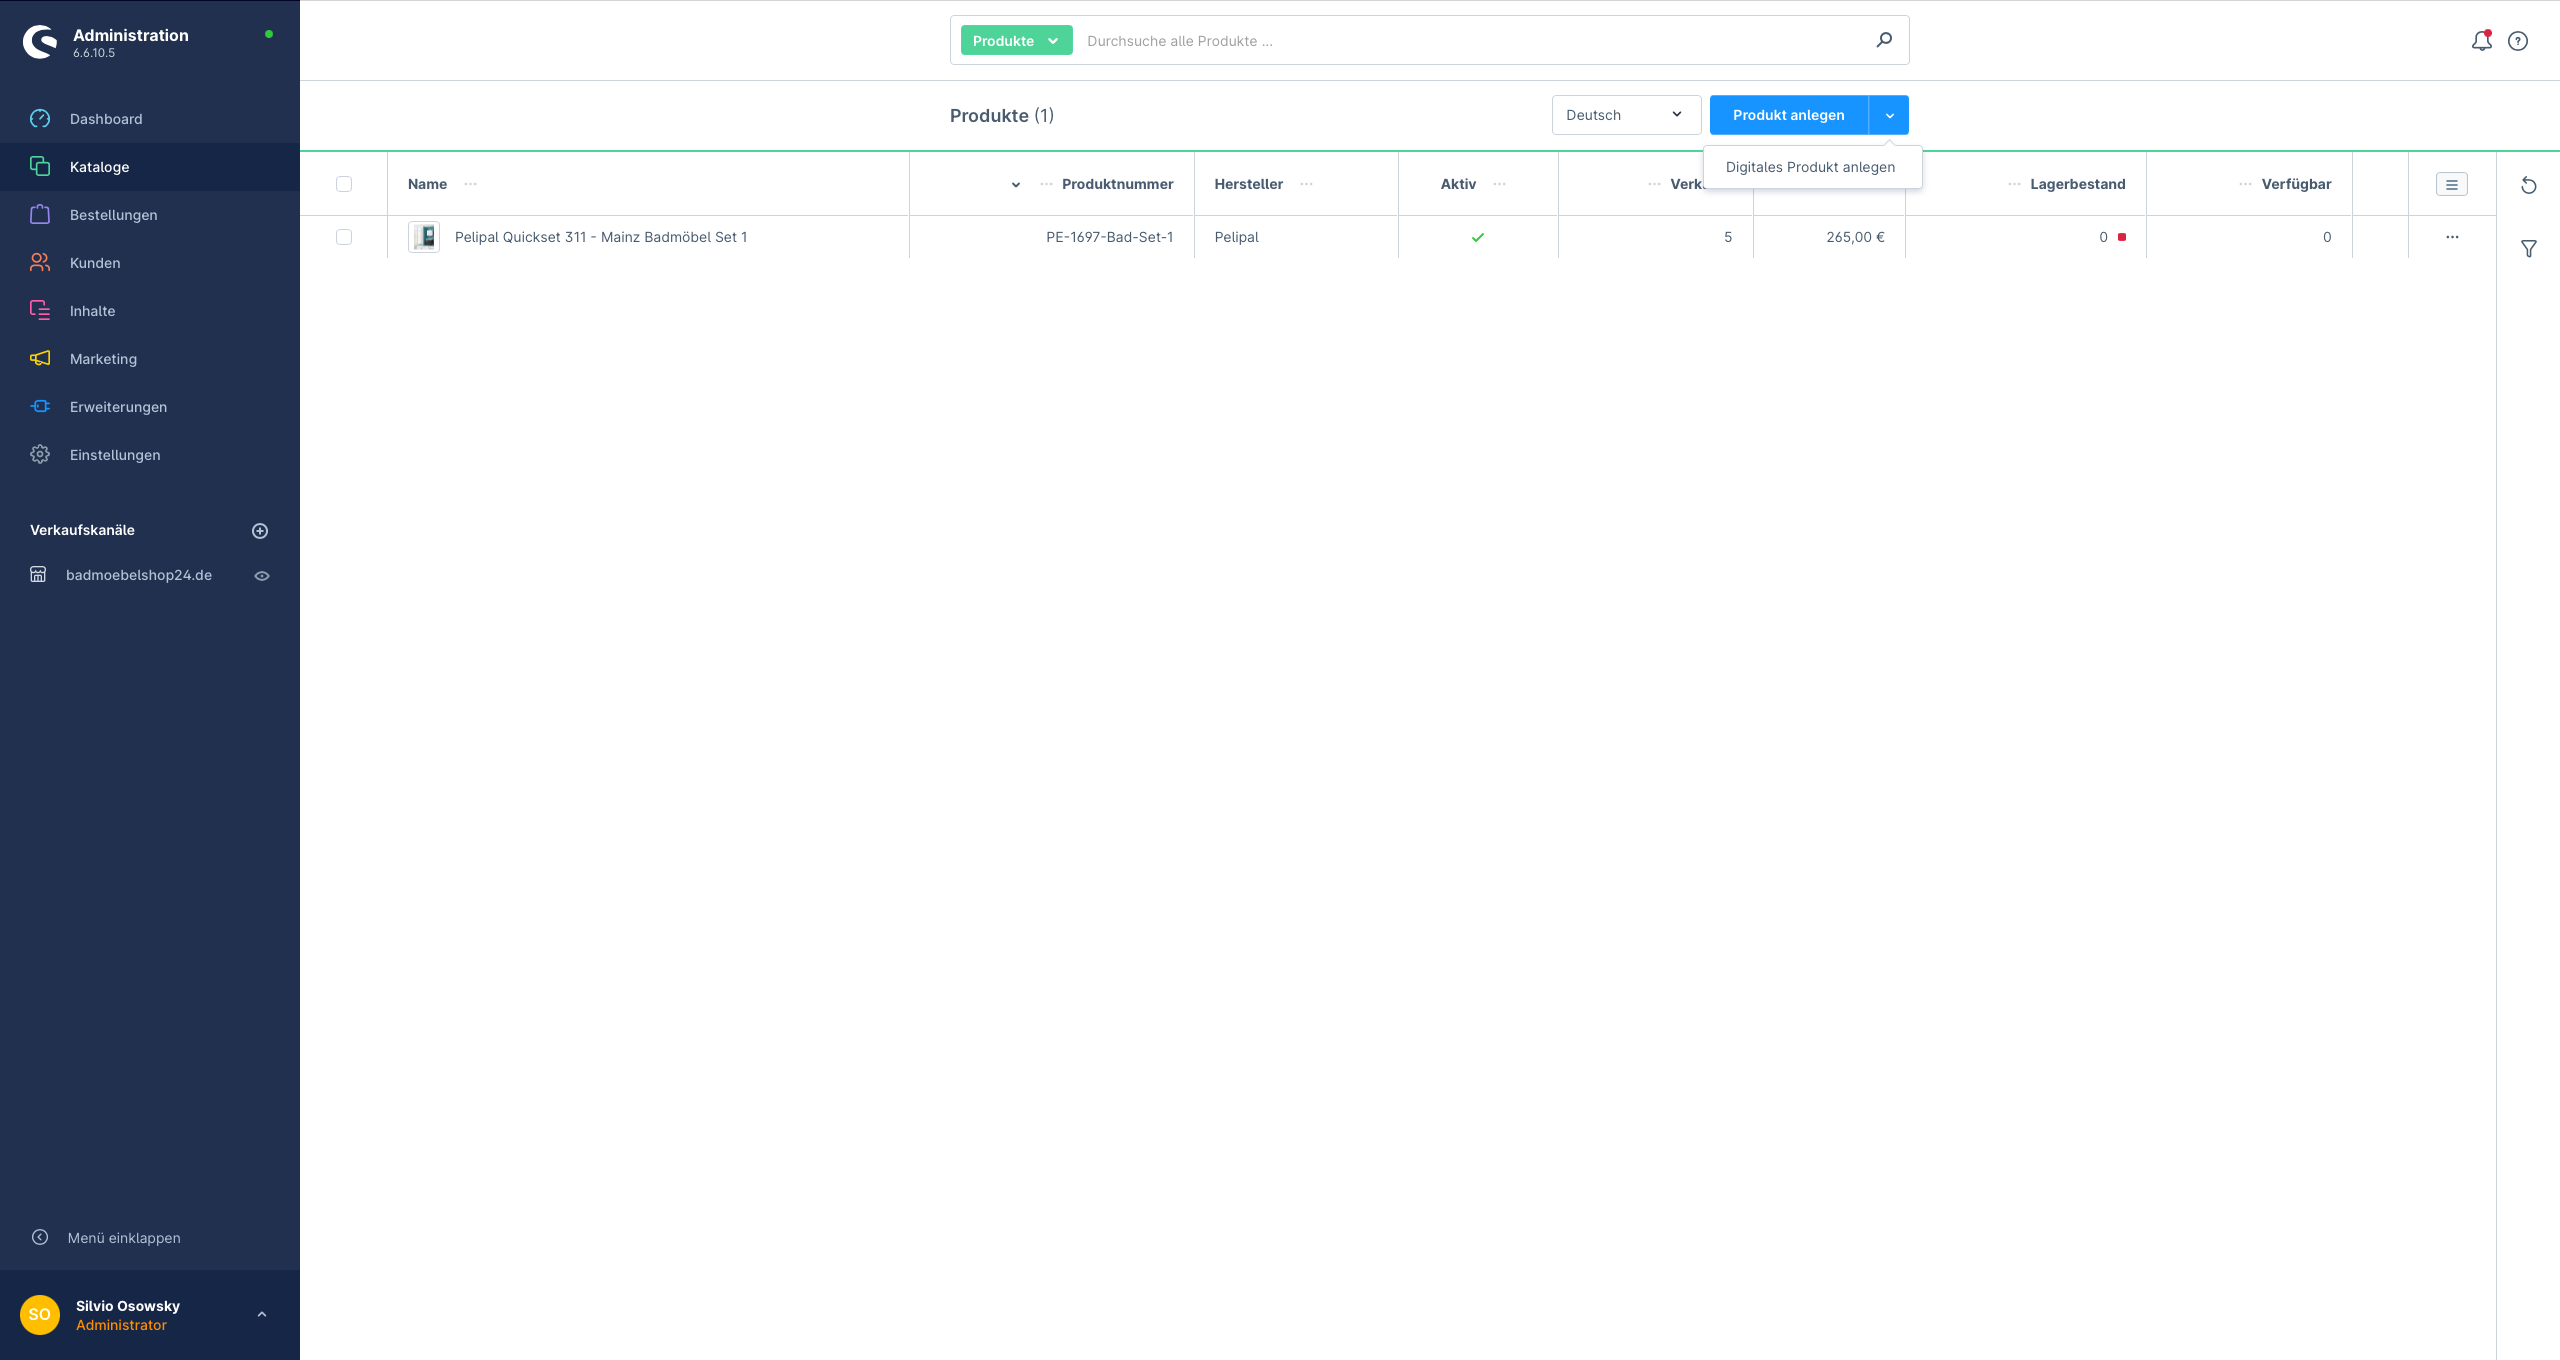Click the help question mark icon
This screenshot has width=2560, height=1360.
pyautogui.click(x=2518, y=41)
